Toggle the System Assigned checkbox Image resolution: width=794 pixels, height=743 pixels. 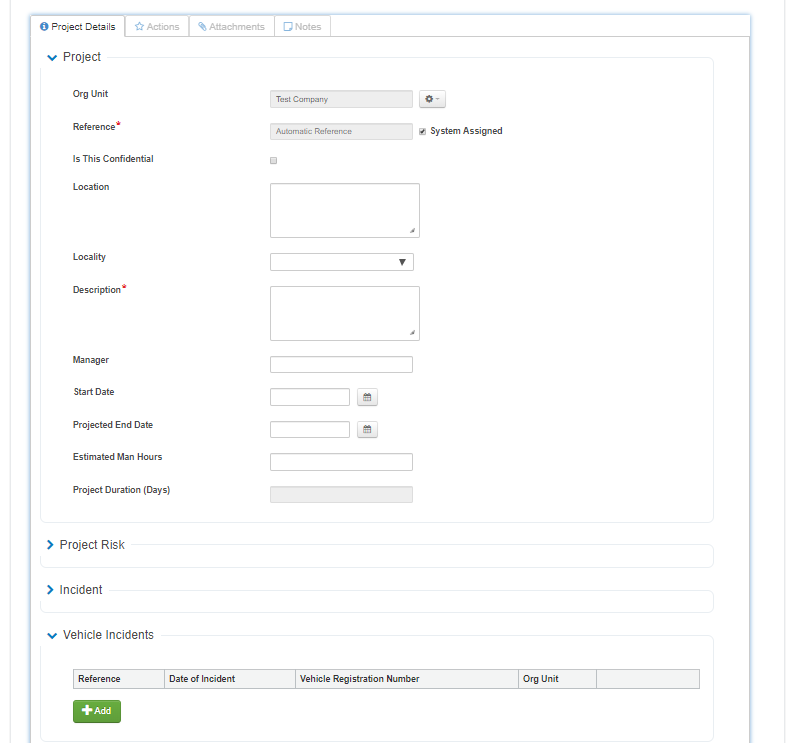pos(422,131)
